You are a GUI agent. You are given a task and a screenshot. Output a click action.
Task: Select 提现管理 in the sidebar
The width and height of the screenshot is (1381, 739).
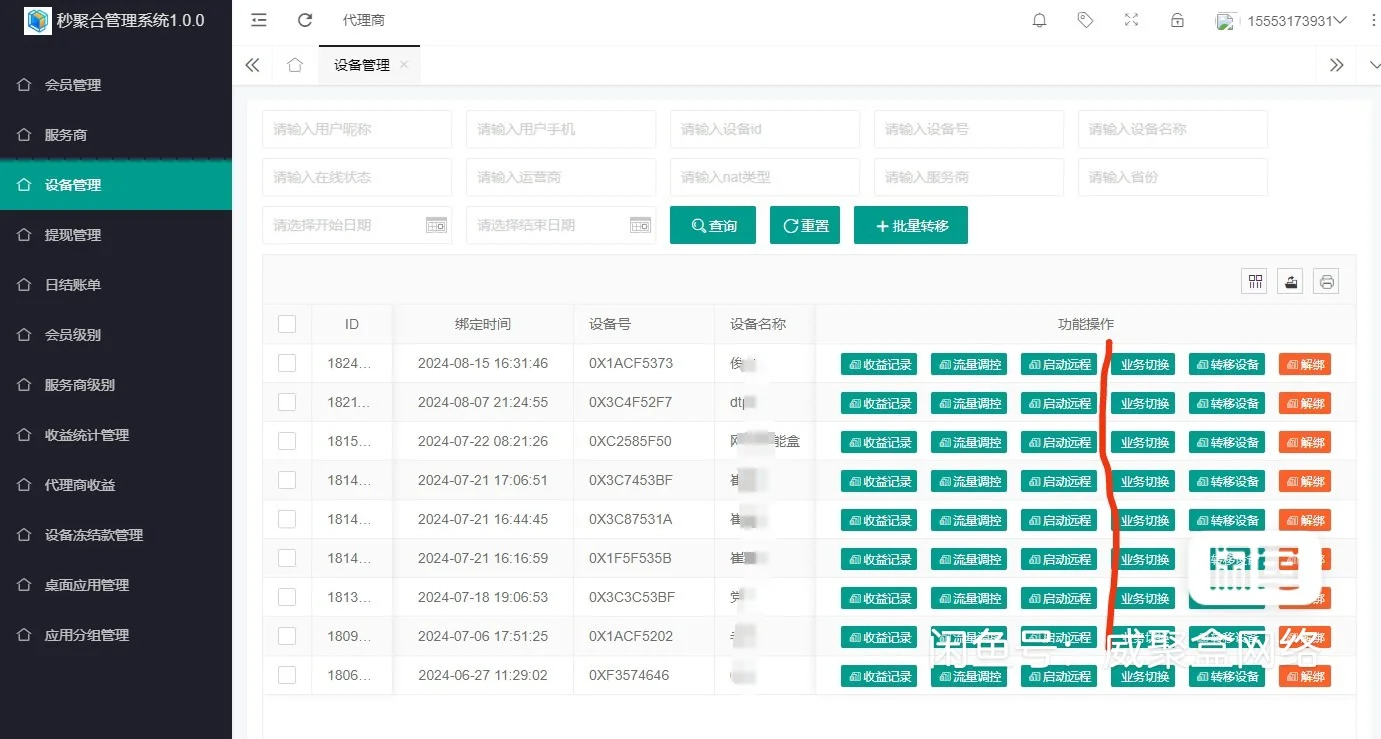point(116,235)
